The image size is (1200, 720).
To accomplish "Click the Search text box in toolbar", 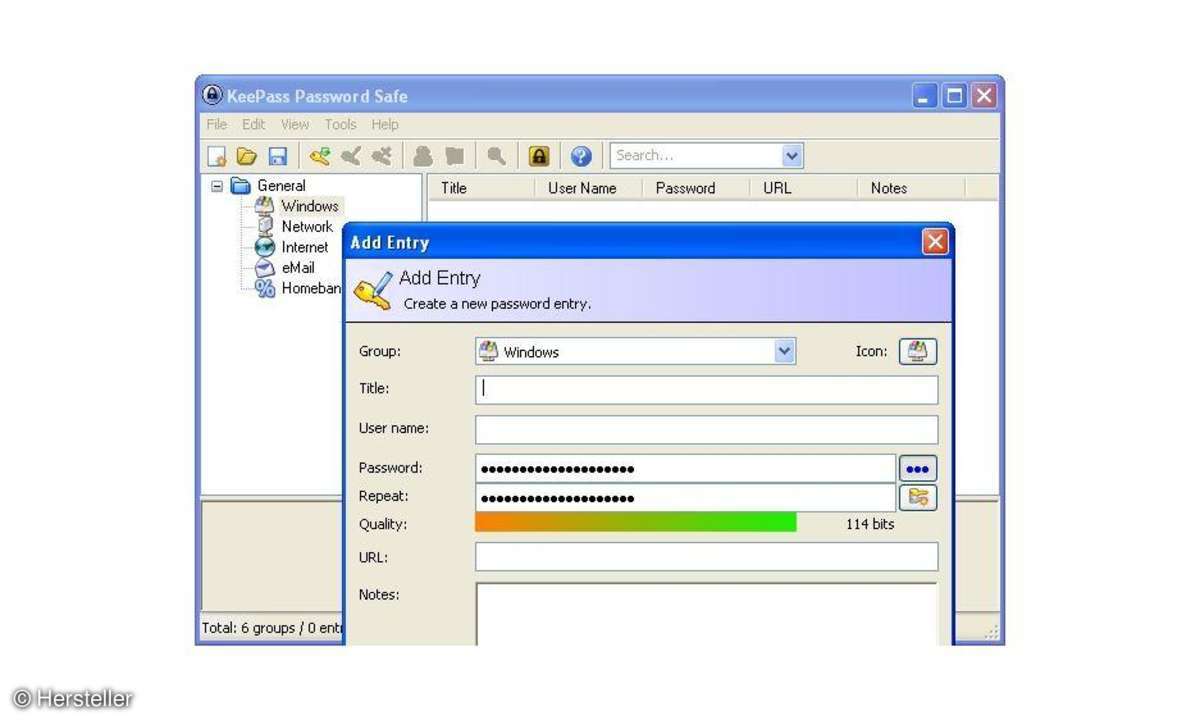I will pyautogui.click(x=696, y=156).
